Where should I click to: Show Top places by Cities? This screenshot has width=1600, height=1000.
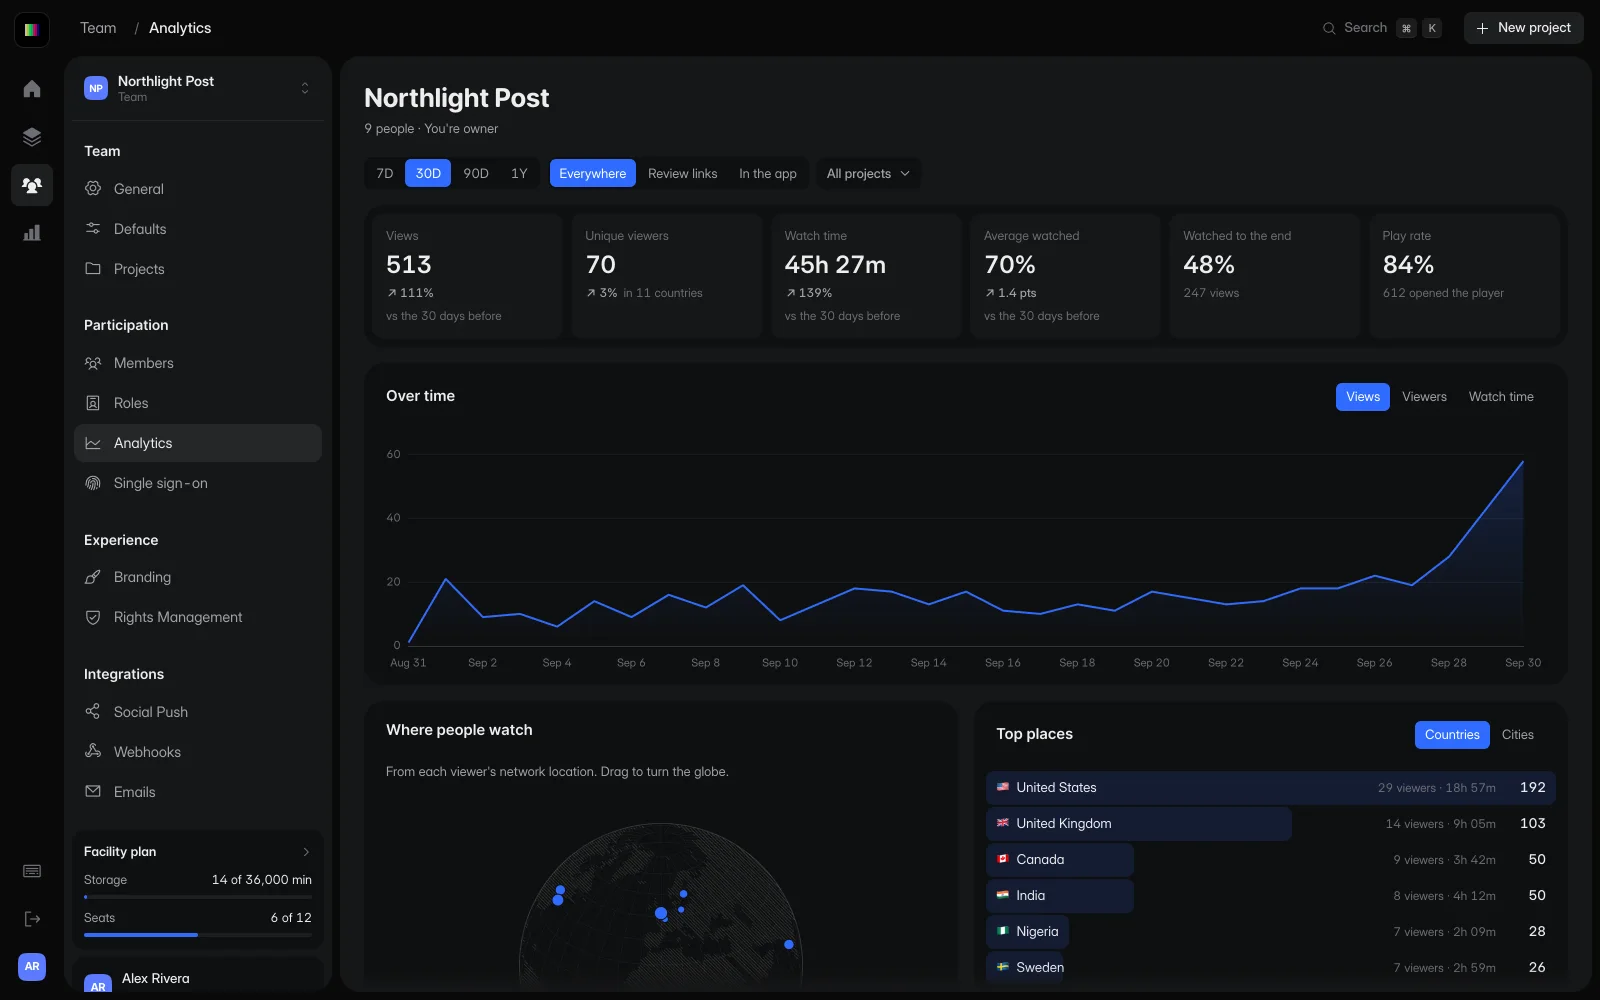(x=1517, y=735)
